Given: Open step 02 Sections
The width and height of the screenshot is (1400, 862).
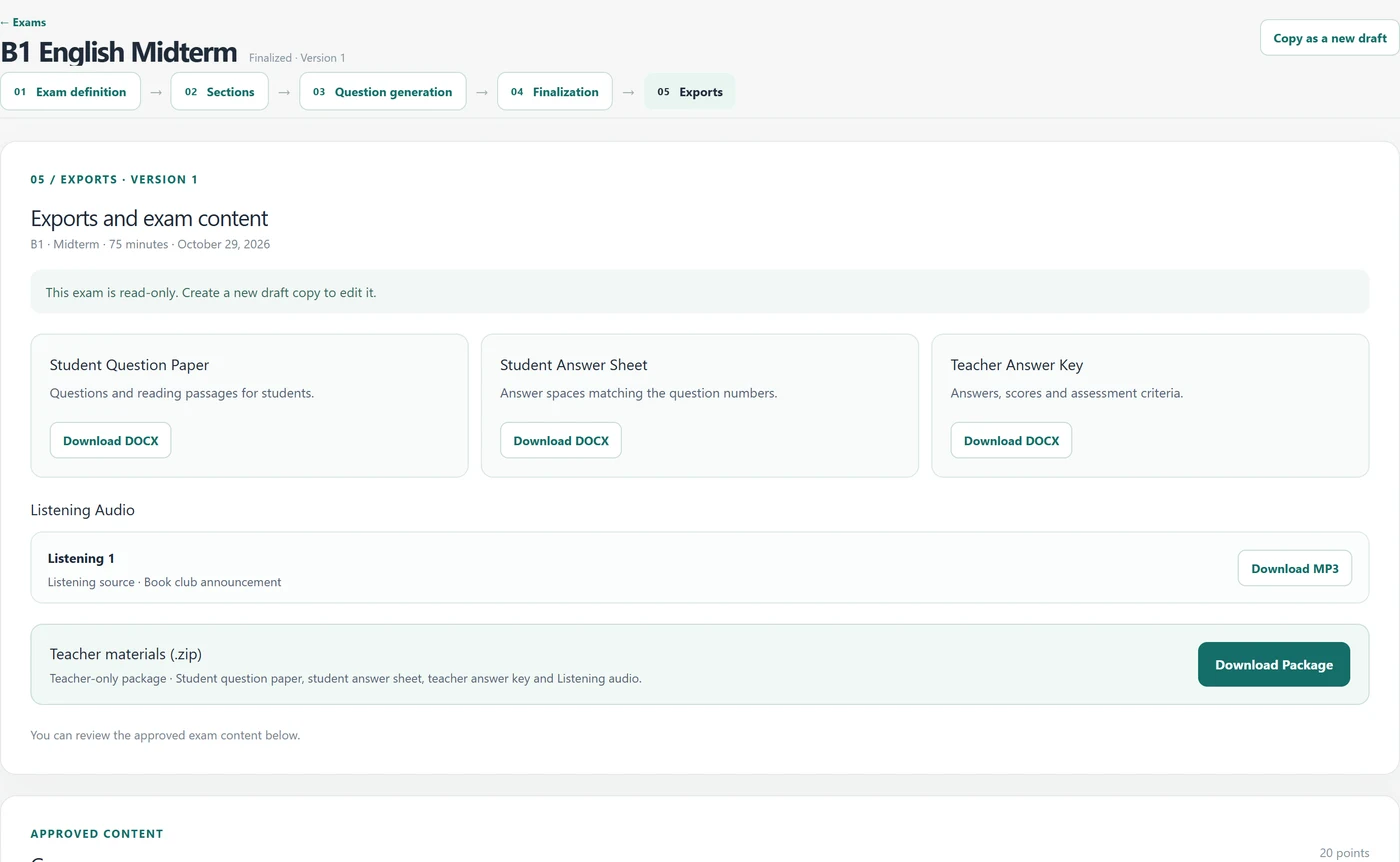Looking at the screenshot, I should coord(219,91).
